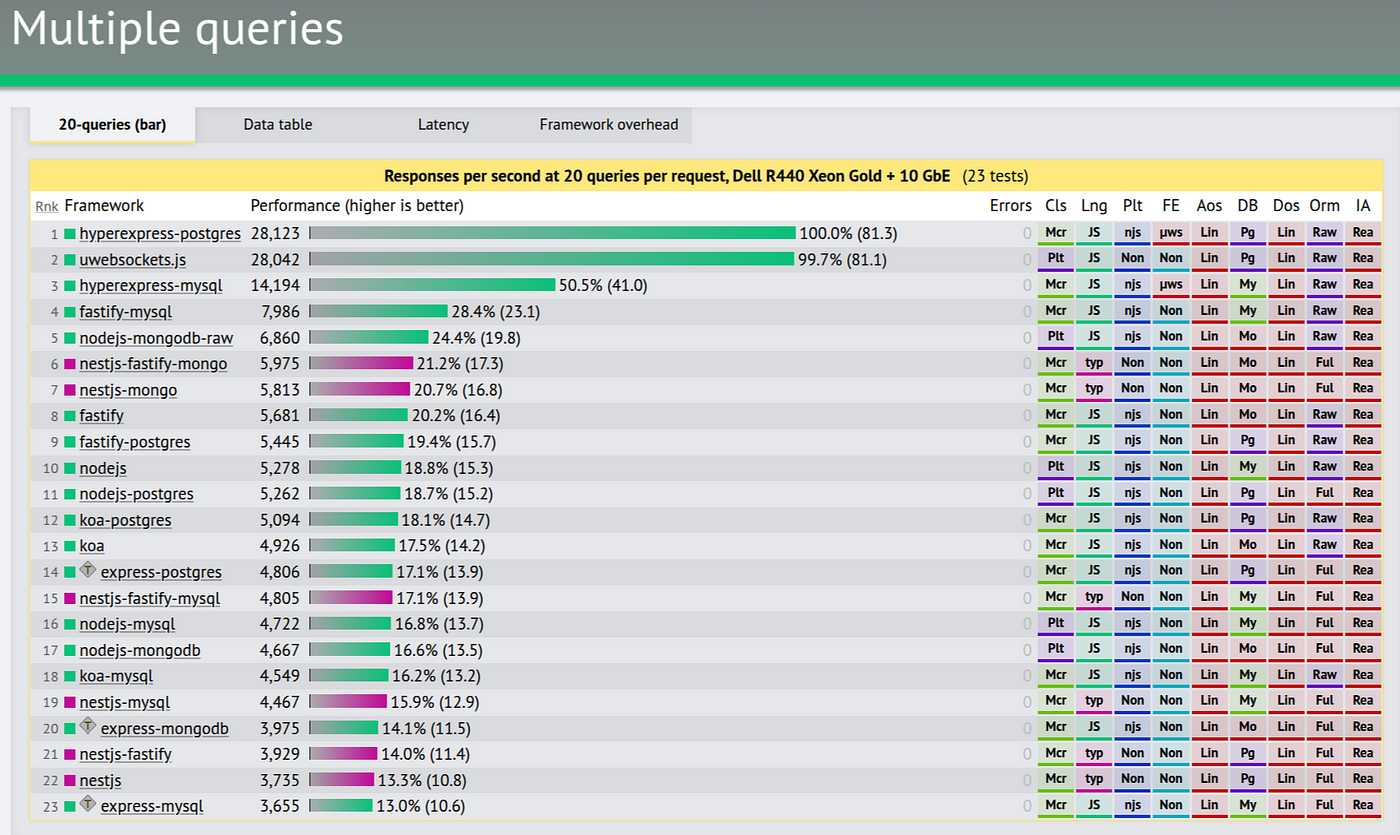Click the Pg database tag in nestjs row

1248,779
